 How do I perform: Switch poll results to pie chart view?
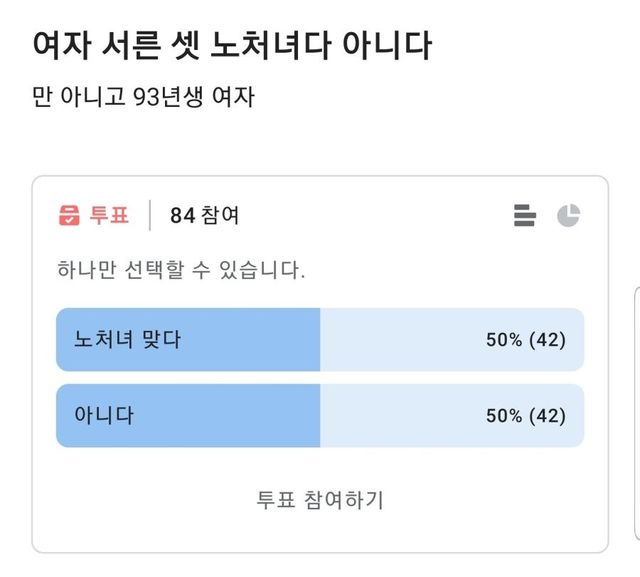569,215
